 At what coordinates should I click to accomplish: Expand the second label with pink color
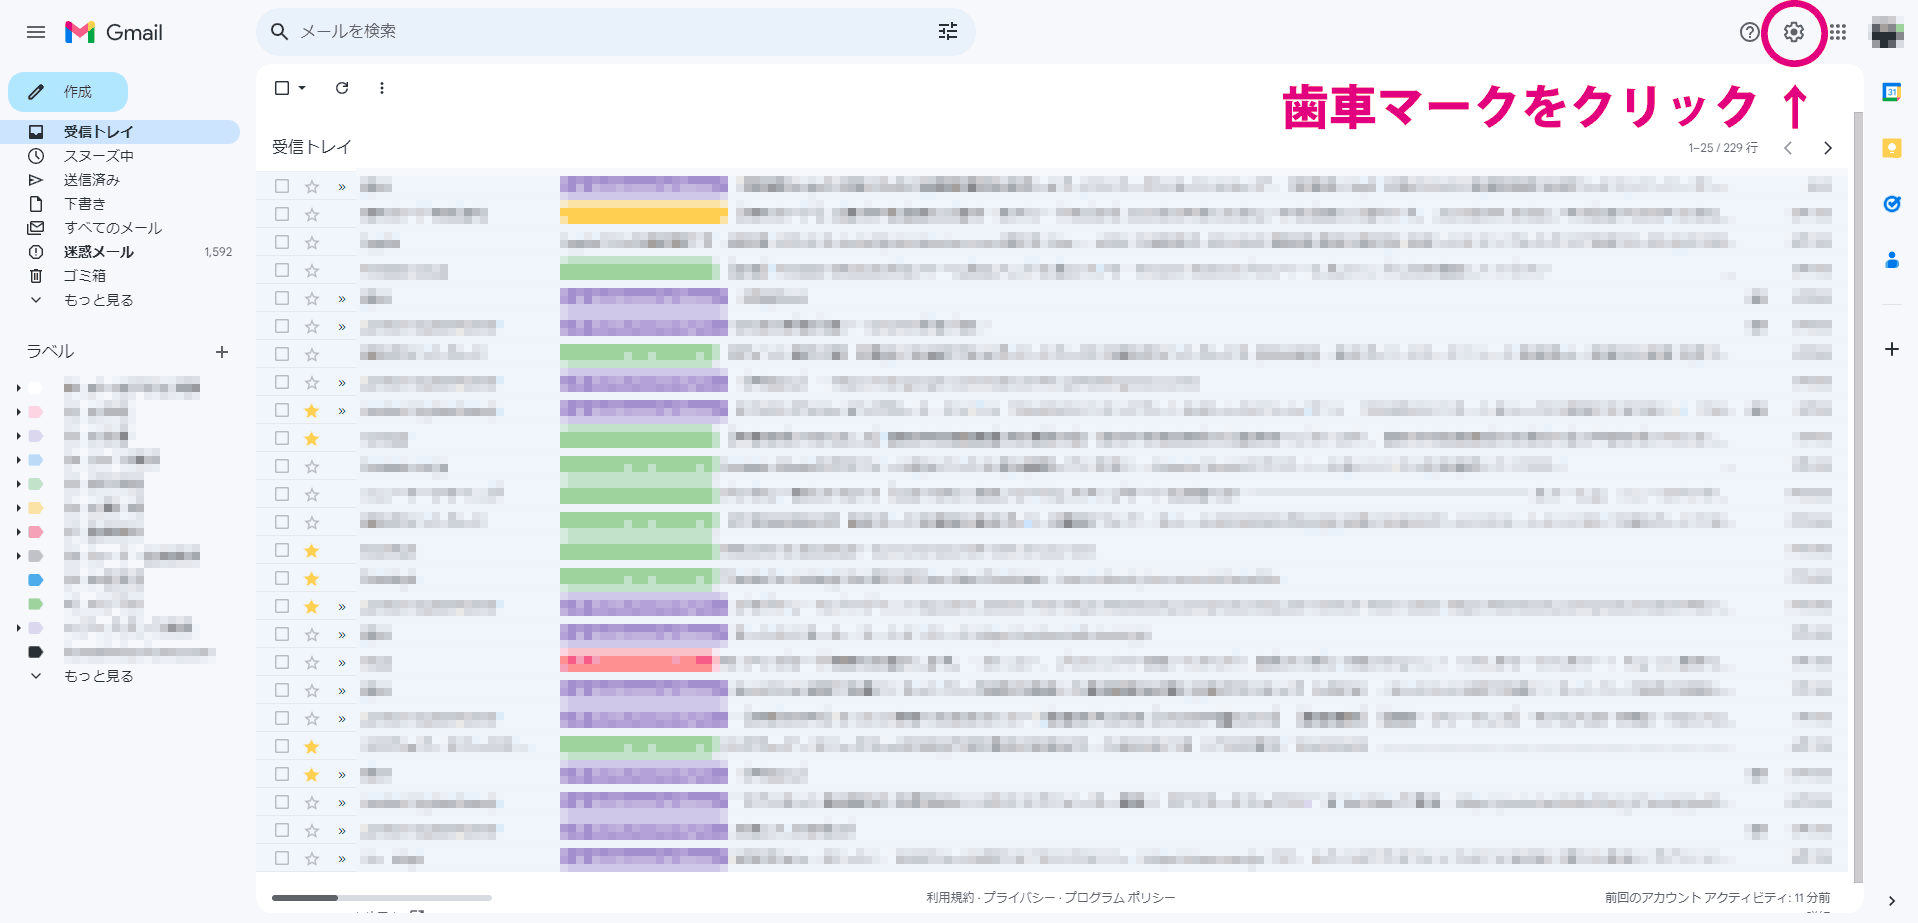click(x=18, y=412)
